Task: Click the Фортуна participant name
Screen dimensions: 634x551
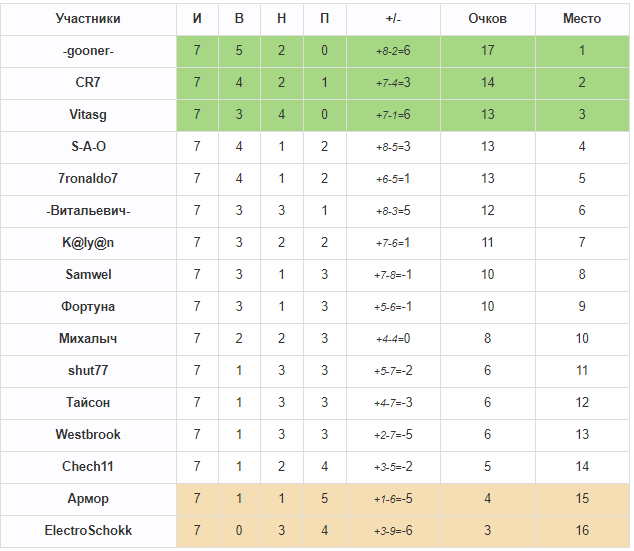Action: coord(88,306)
